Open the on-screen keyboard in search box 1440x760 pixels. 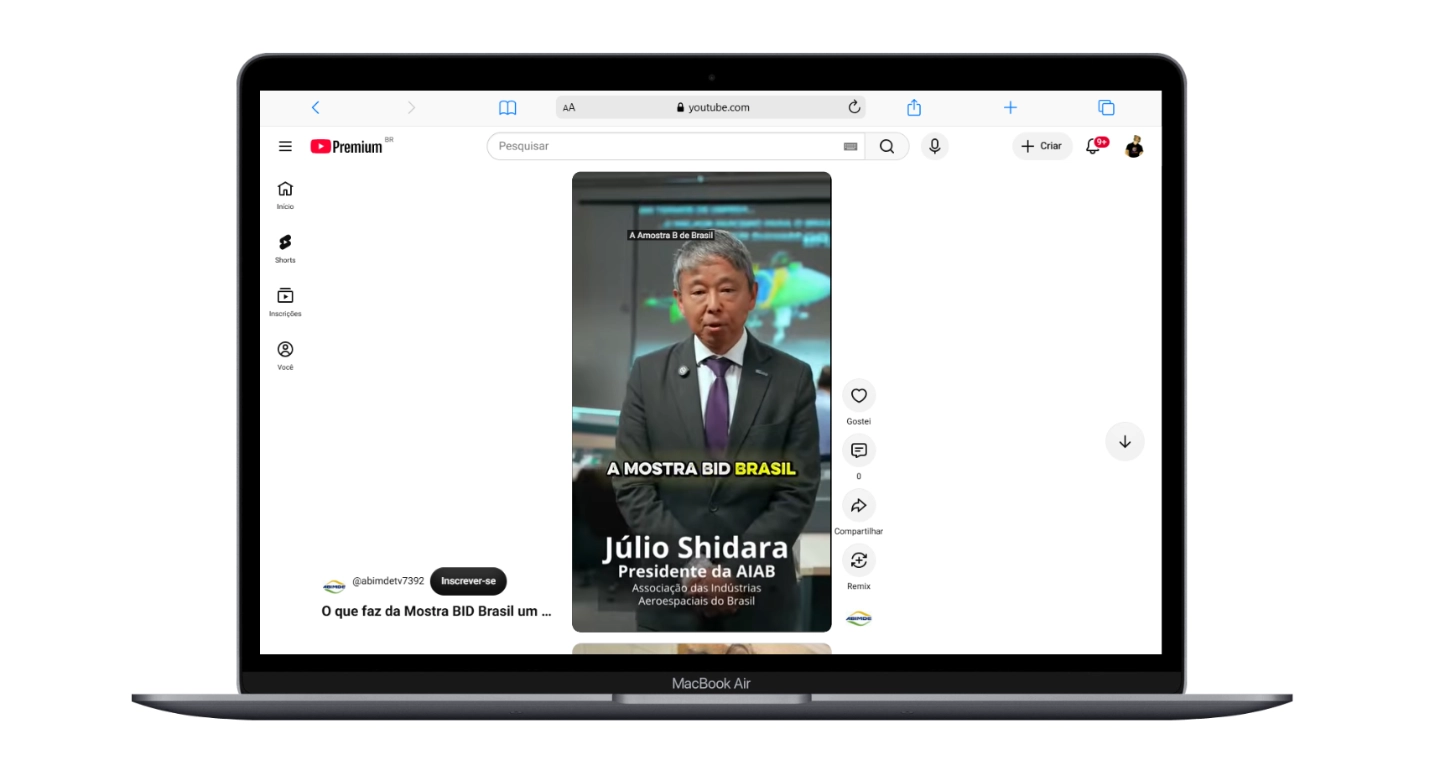[851, 147]
